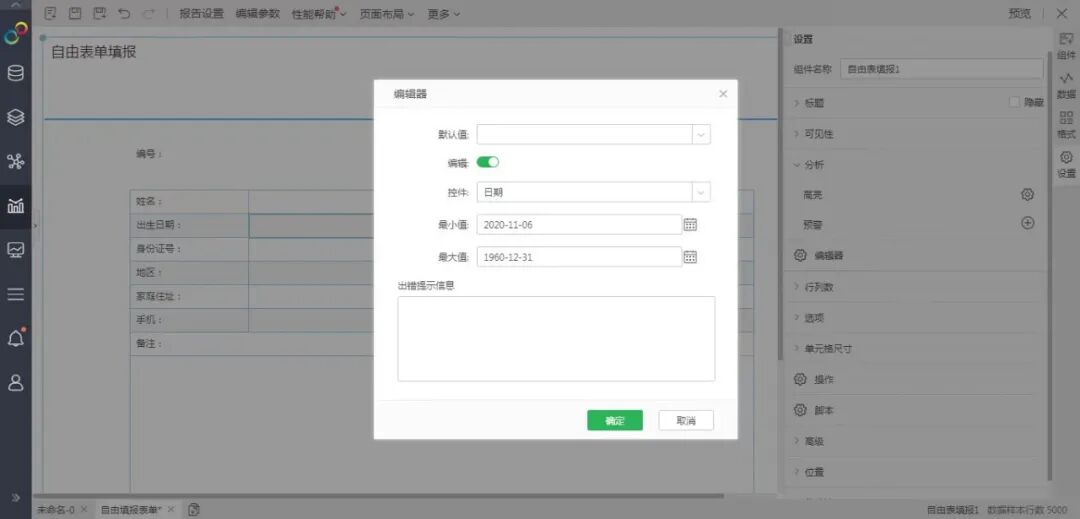Undo with the toolbar arrow
Screen dimensions: 1080x519
point(124,13)
